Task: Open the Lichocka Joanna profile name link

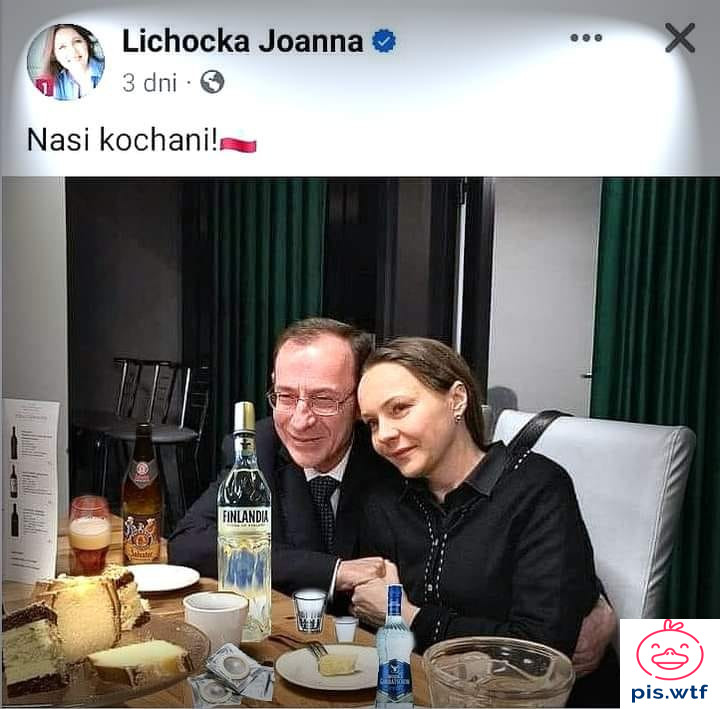Action: [242, 41]
